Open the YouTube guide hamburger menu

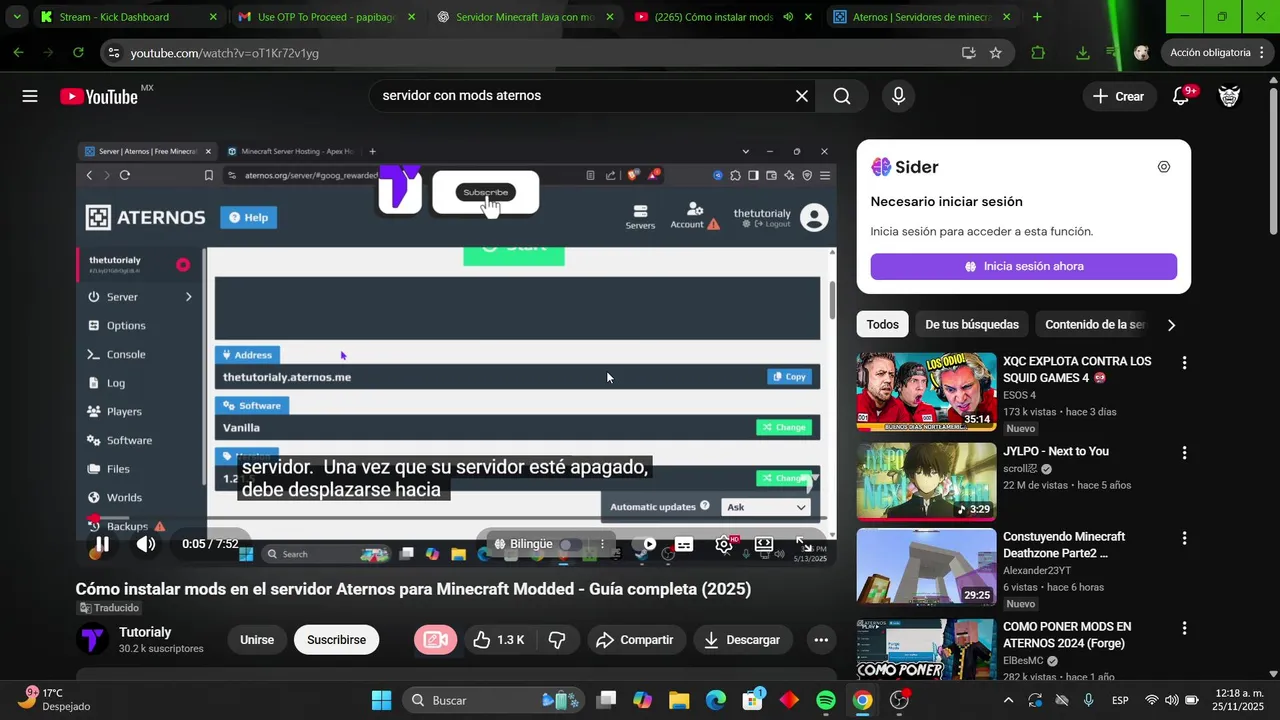30,96
